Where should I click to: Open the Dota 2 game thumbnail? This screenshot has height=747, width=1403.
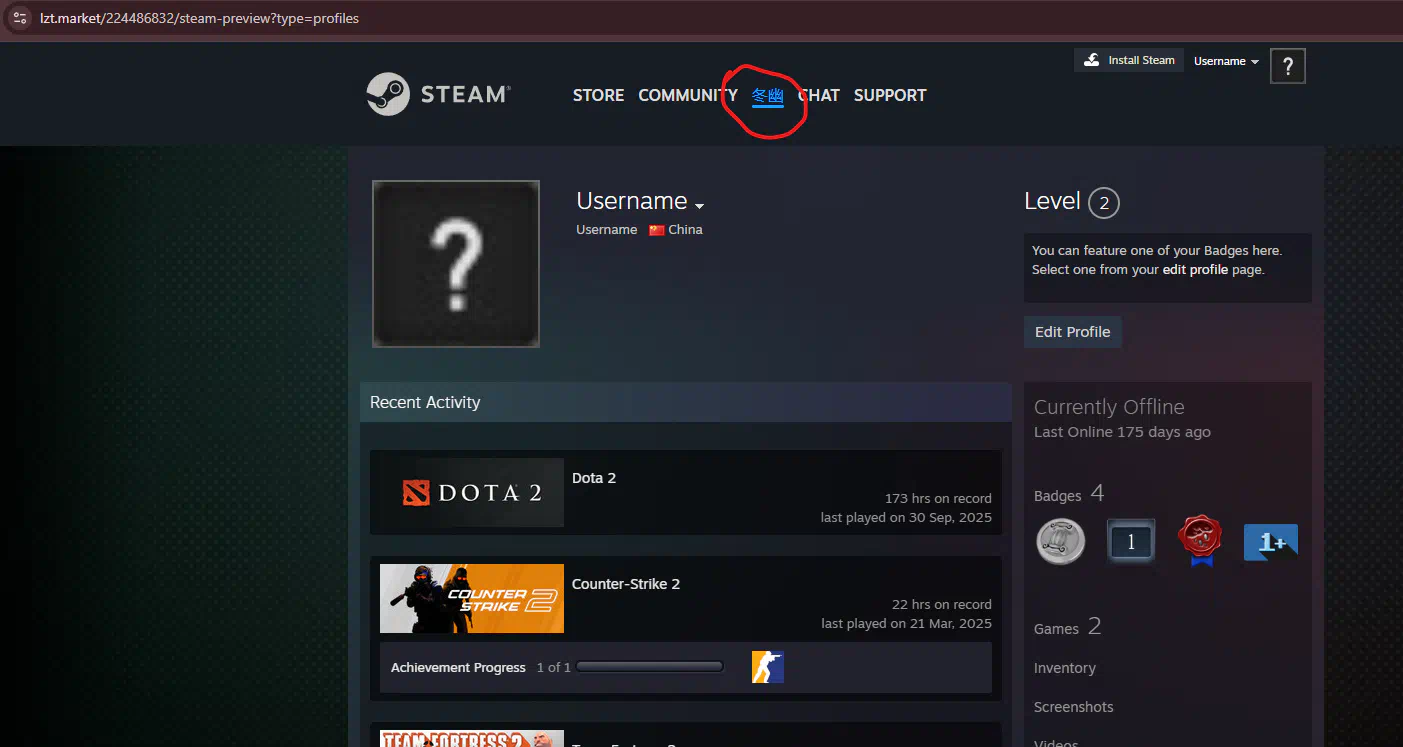(x=471, y=492)
